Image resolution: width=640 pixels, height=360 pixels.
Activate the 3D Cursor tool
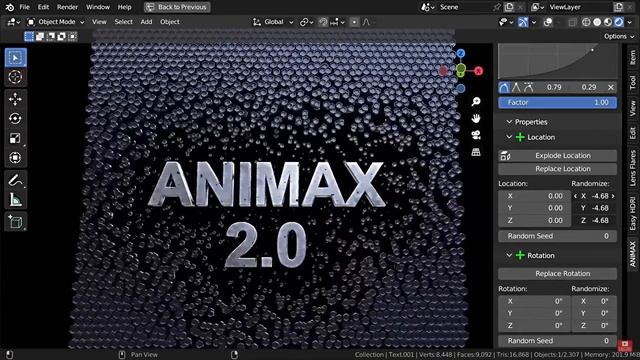(16, 77)
